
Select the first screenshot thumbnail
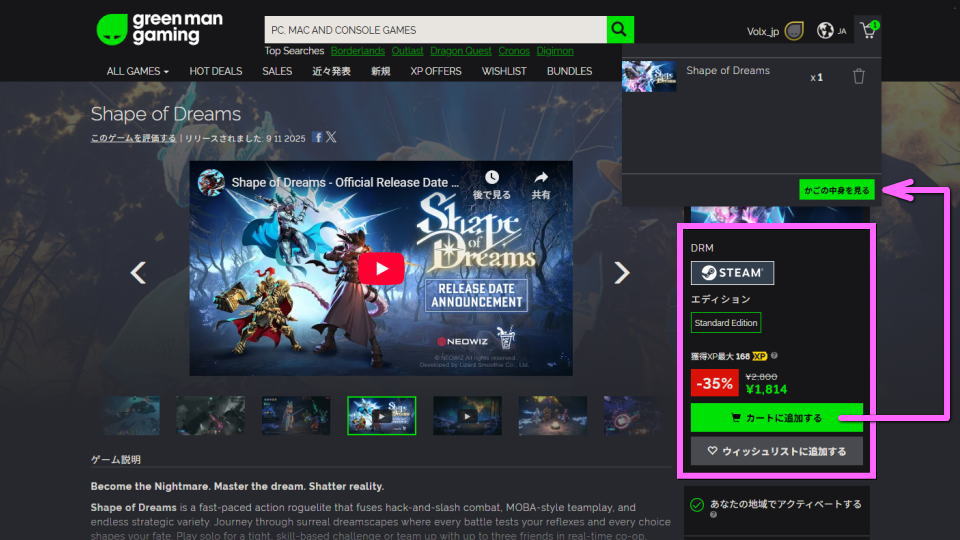pos(131,416)
